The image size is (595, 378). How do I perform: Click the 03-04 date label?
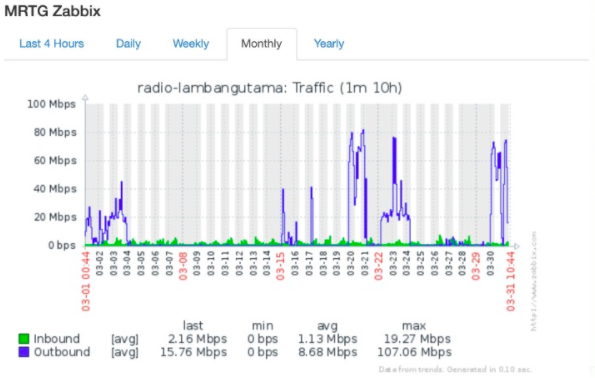127,263
